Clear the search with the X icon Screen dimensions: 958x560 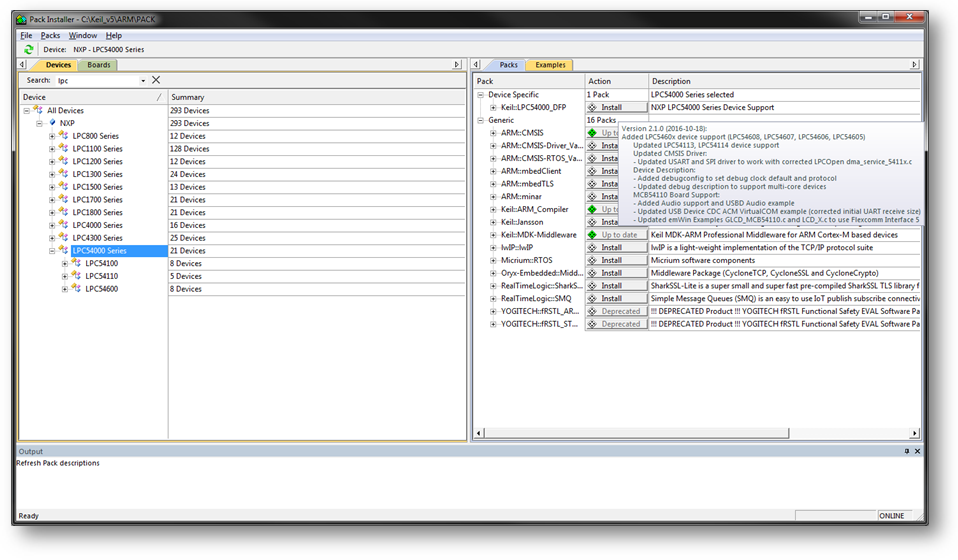(x=156, y=80)
